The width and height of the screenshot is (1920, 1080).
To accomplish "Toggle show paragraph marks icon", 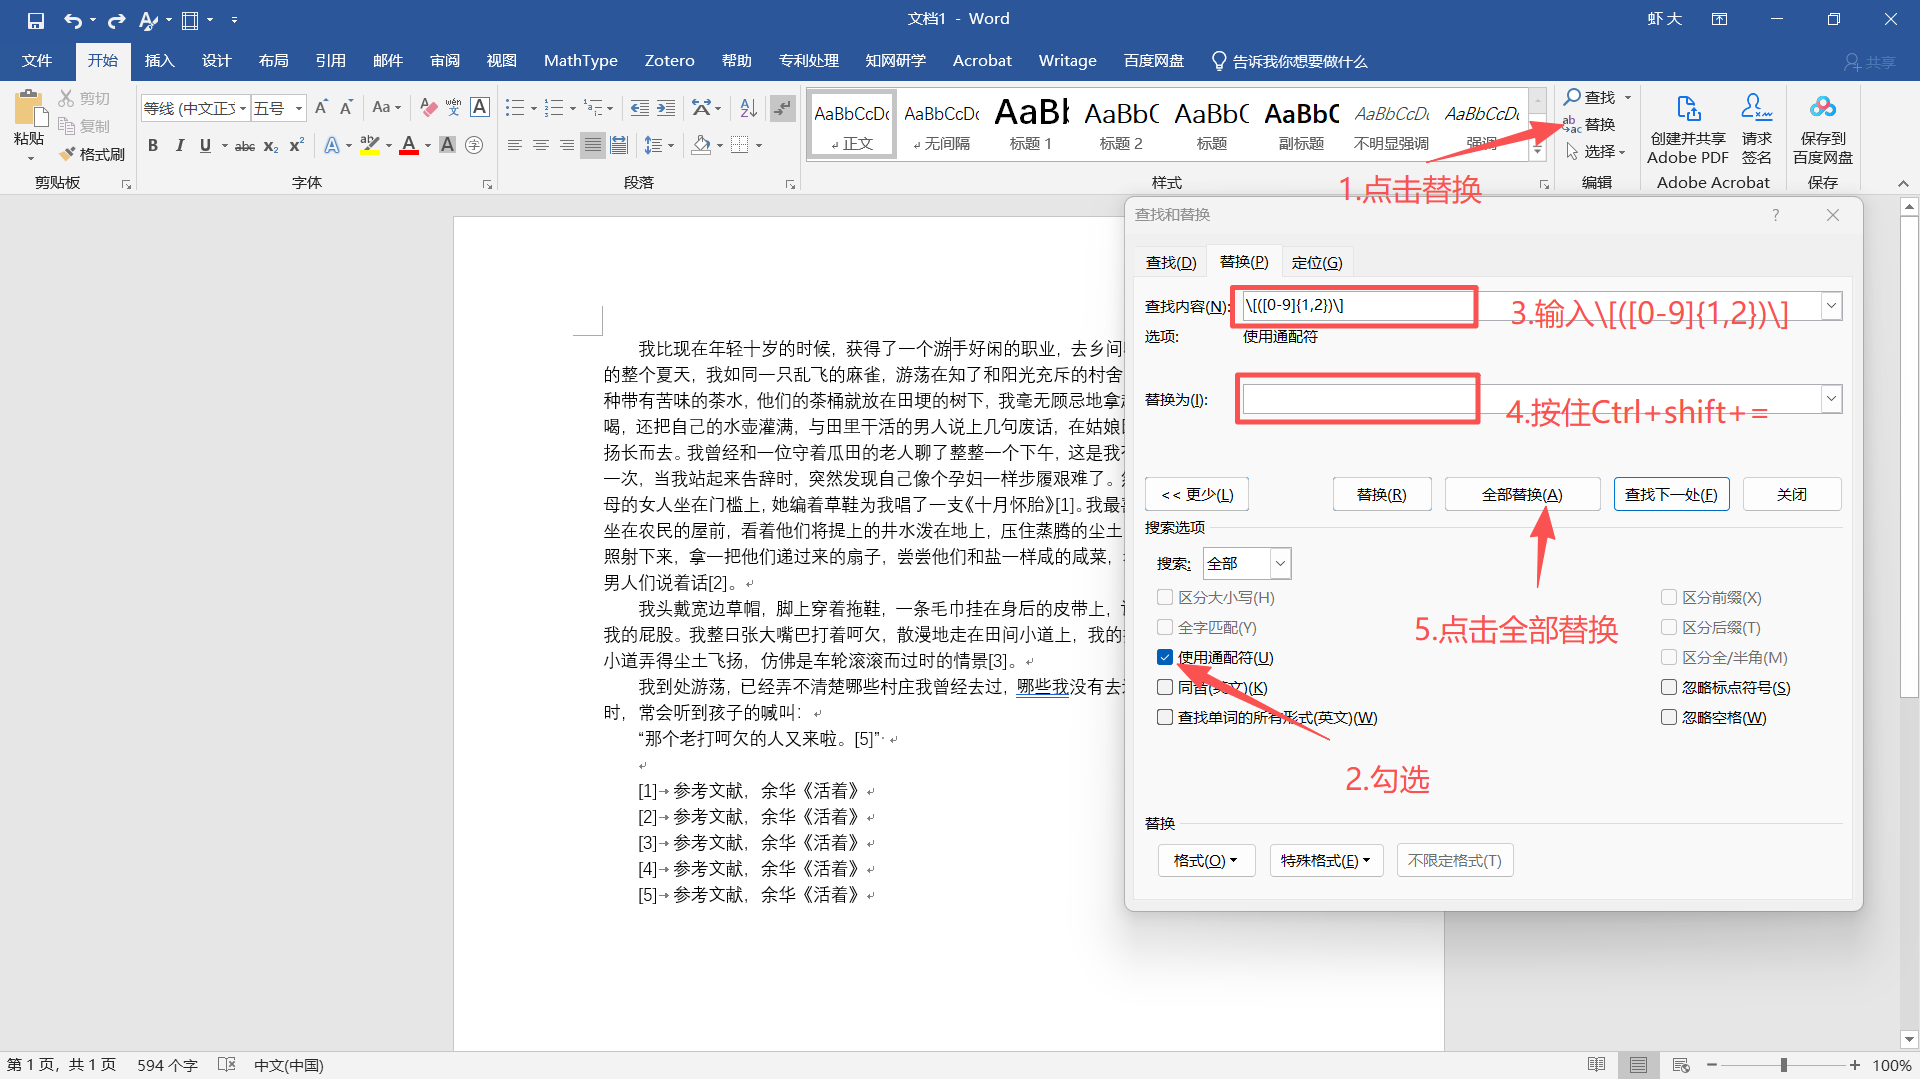I will click(783, 108).
